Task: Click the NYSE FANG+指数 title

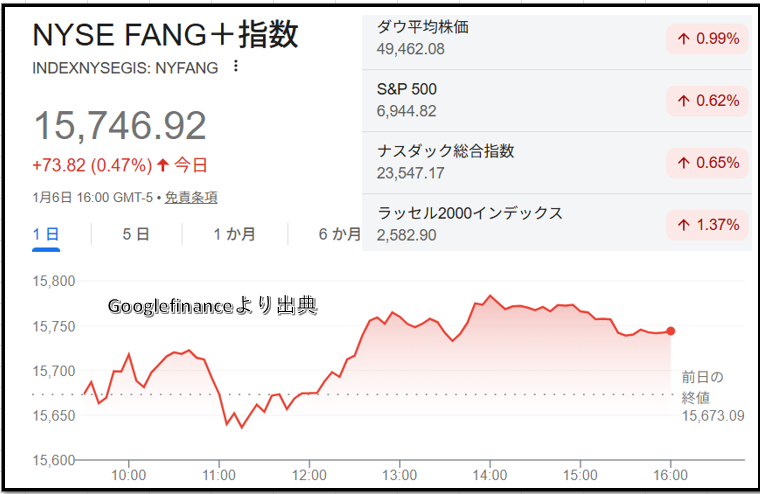Action: coord(166,35)
